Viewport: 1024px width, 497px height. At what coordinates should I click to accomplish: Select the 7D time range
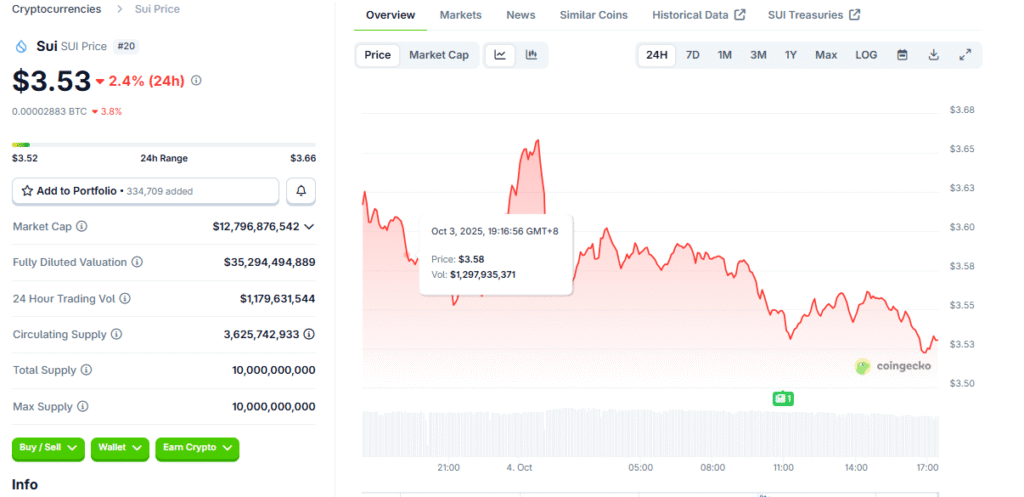click(692, 55)
